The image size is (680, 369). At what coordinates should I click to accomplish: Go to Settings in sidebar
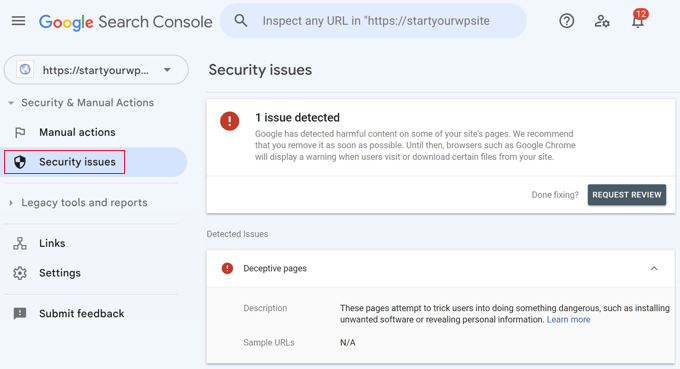point(60,273)
